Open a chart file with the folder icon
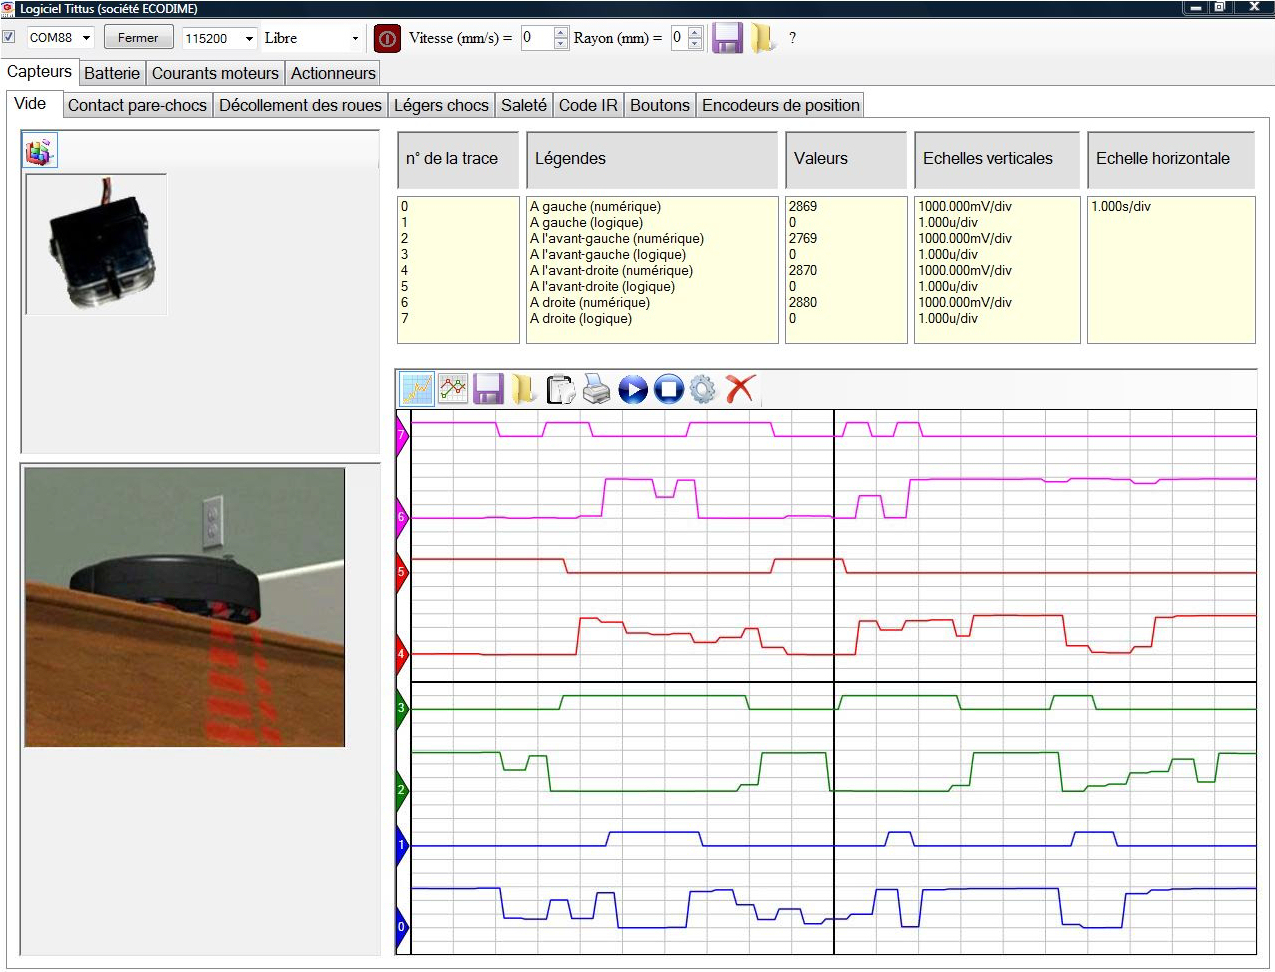1275x972 pixels. (x=524, y=389)
